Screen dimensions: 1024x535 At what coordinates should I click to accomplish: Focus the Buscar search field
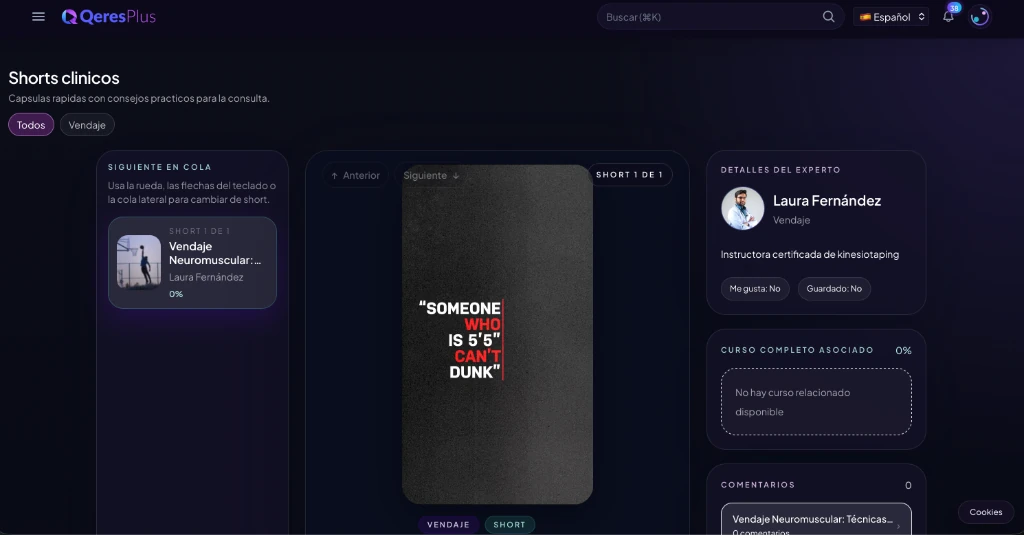tap(720, 17)
